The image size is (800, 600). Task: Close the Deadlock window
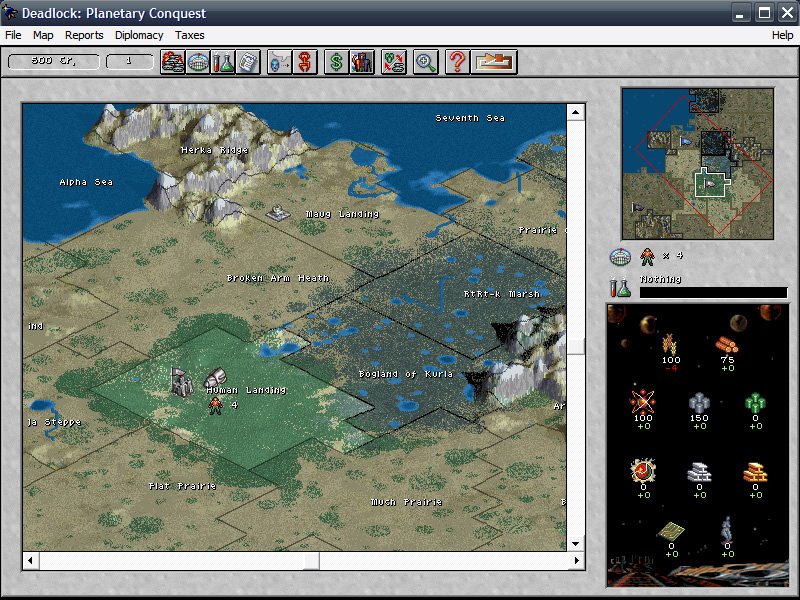(x=787, y=13)
